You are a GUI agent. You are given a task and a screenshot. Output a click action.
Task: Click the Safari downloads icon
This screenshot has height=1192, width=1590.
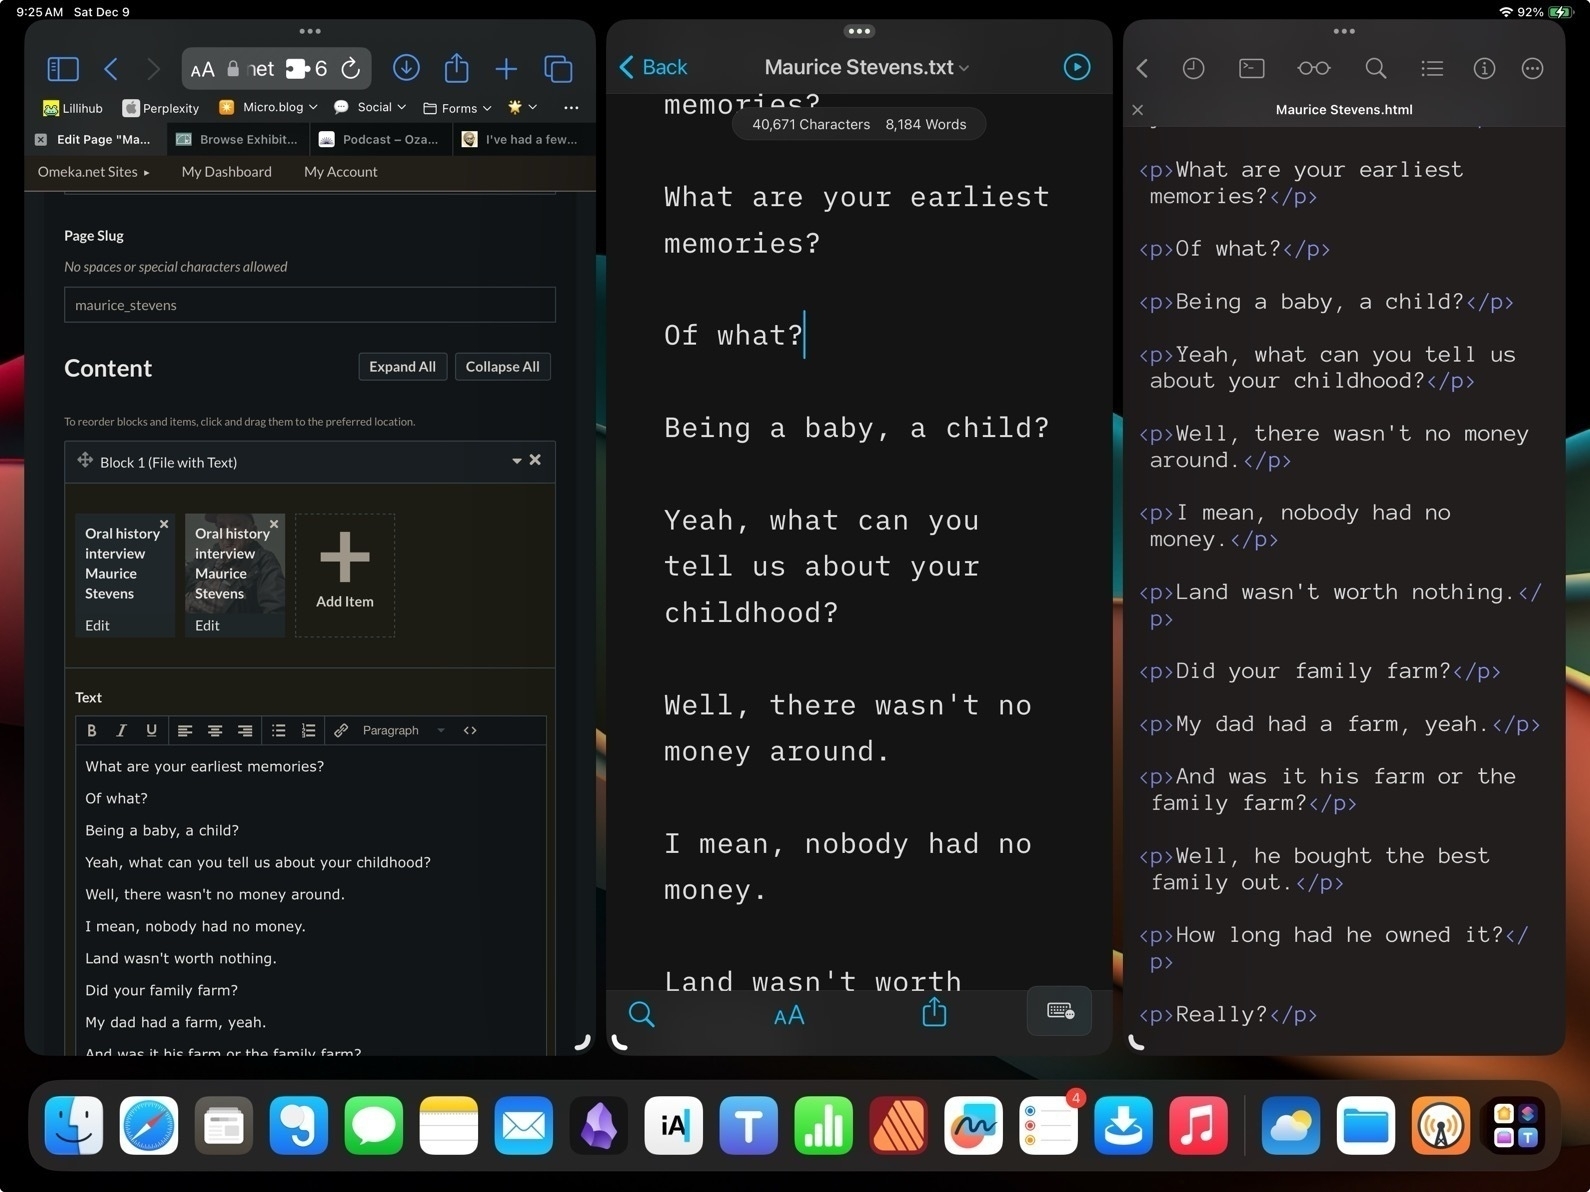406,68
